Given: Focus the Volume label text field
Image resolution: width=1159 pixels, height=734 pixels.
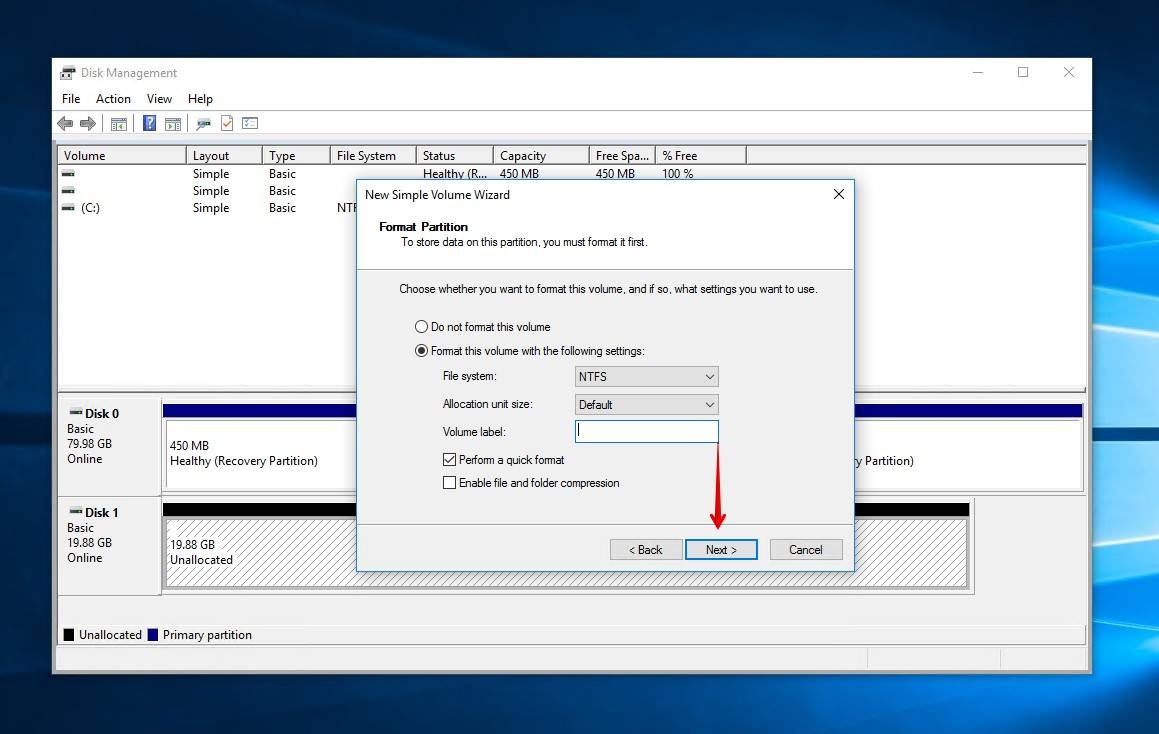Looking at the screenshot, I should coord(647,431).
